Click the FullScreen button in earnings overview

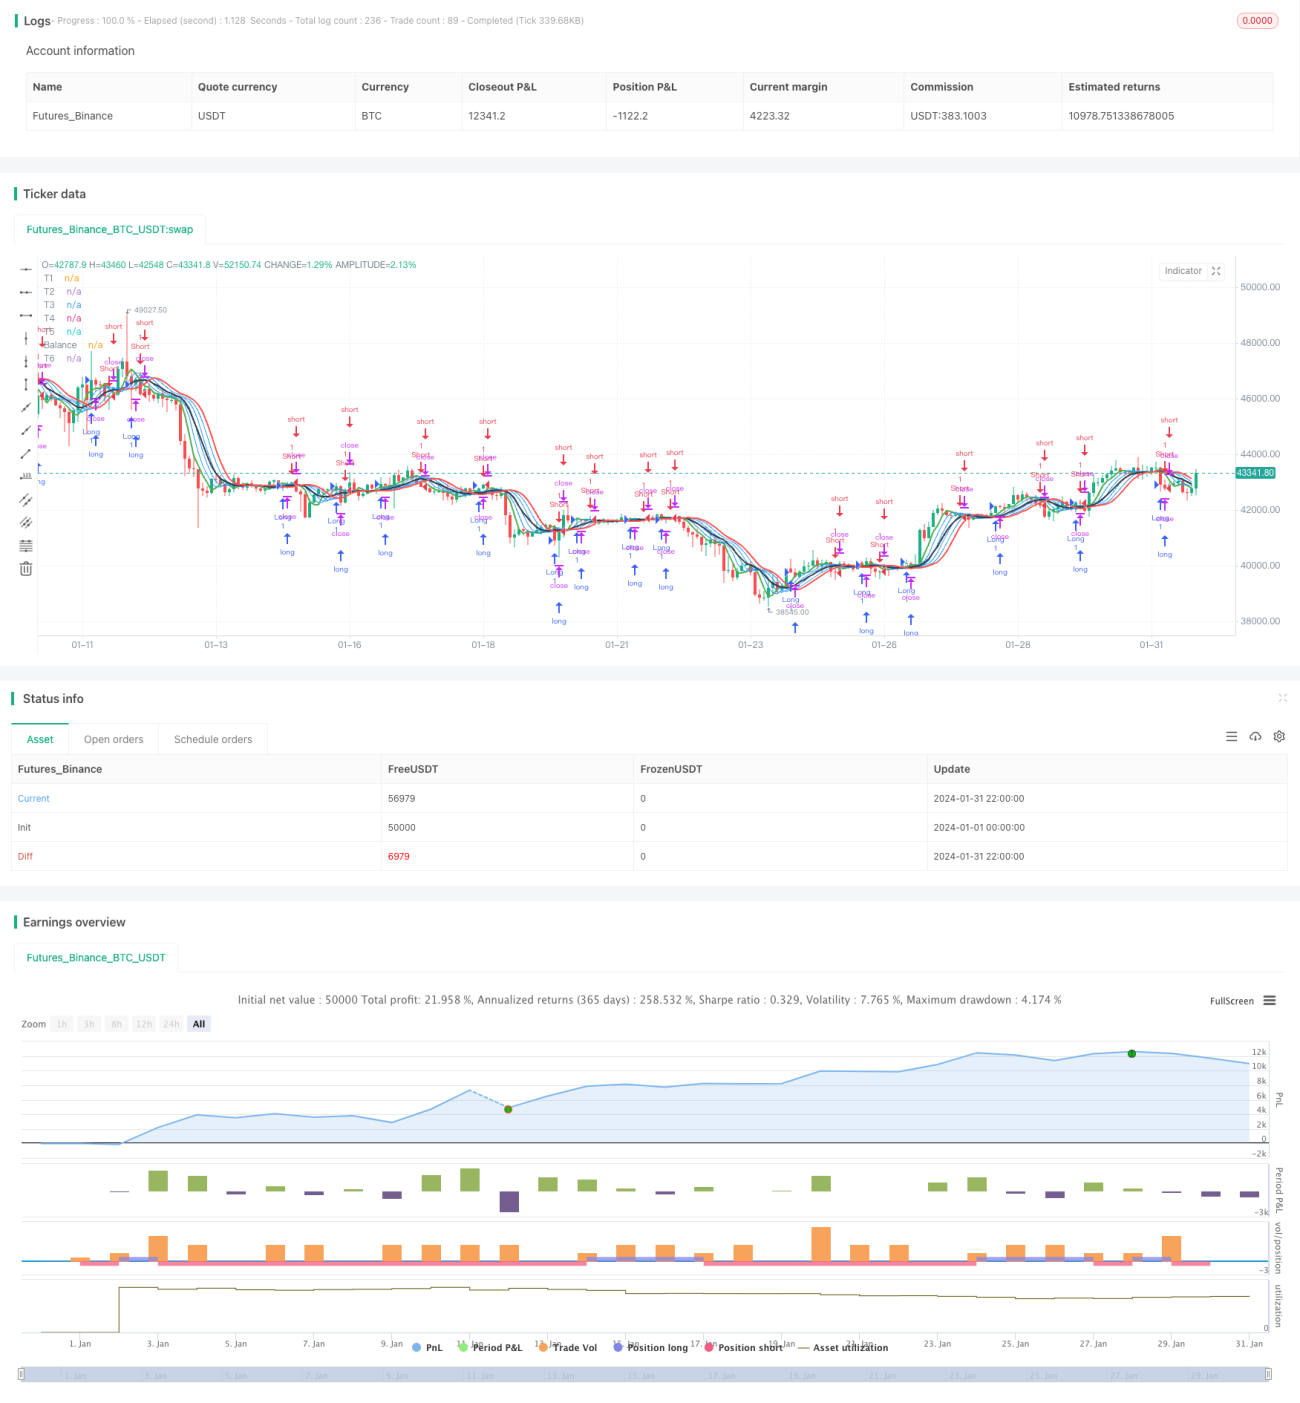(x=1231, y=1000)
